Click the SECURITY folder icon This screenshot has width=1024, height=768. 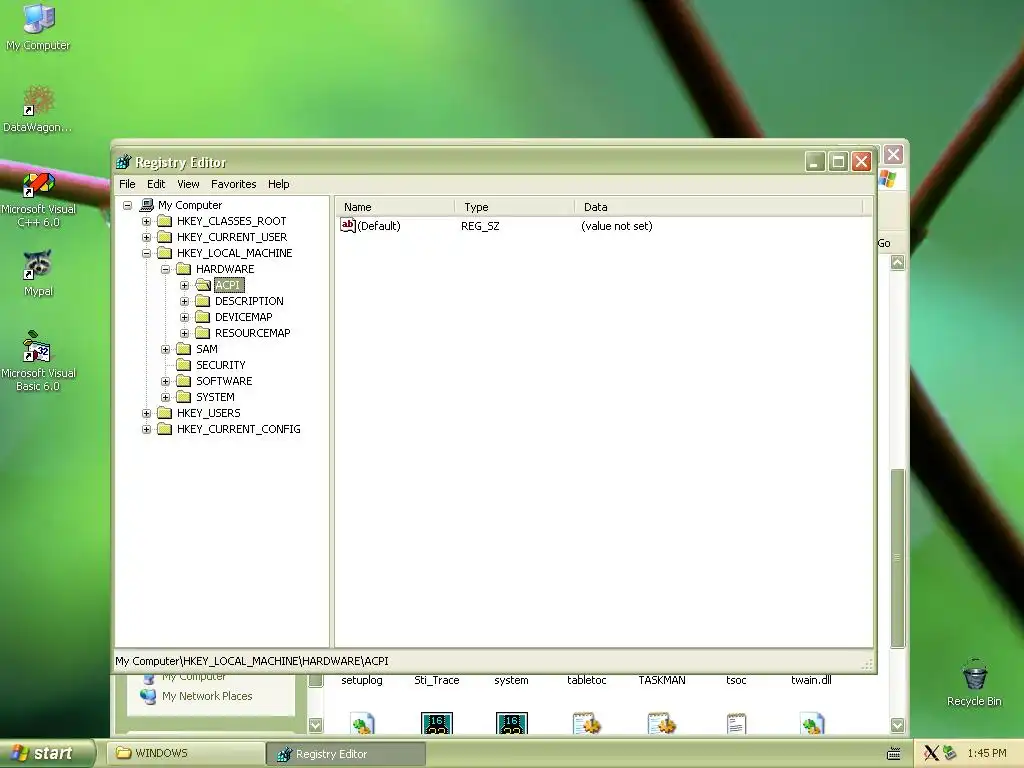(184, 365)
